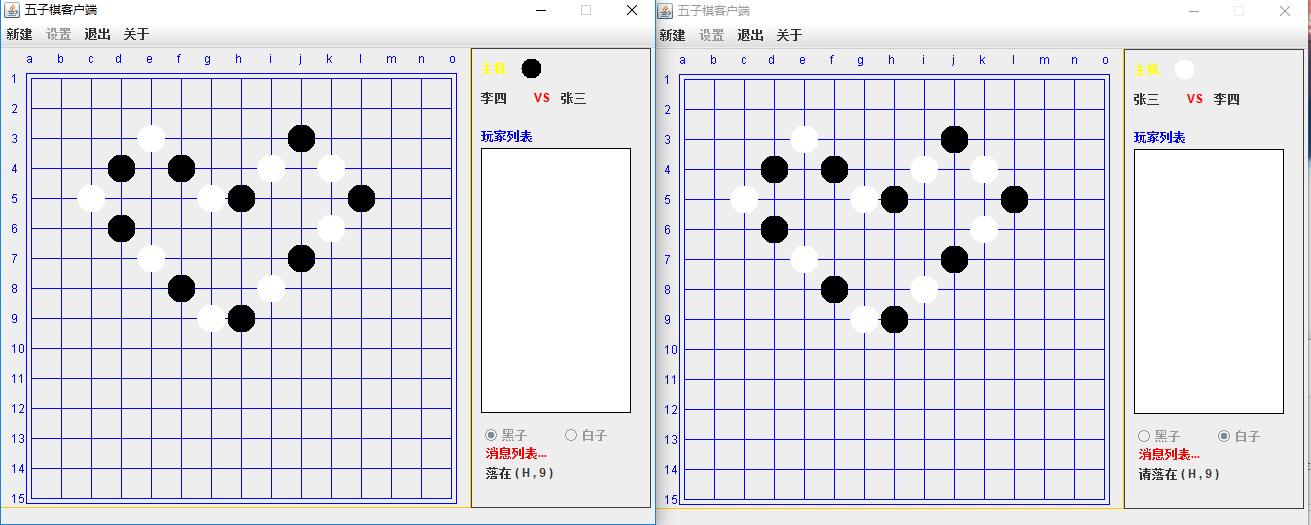
Task: Click the player list box in right window
Action: (1209, 281)
